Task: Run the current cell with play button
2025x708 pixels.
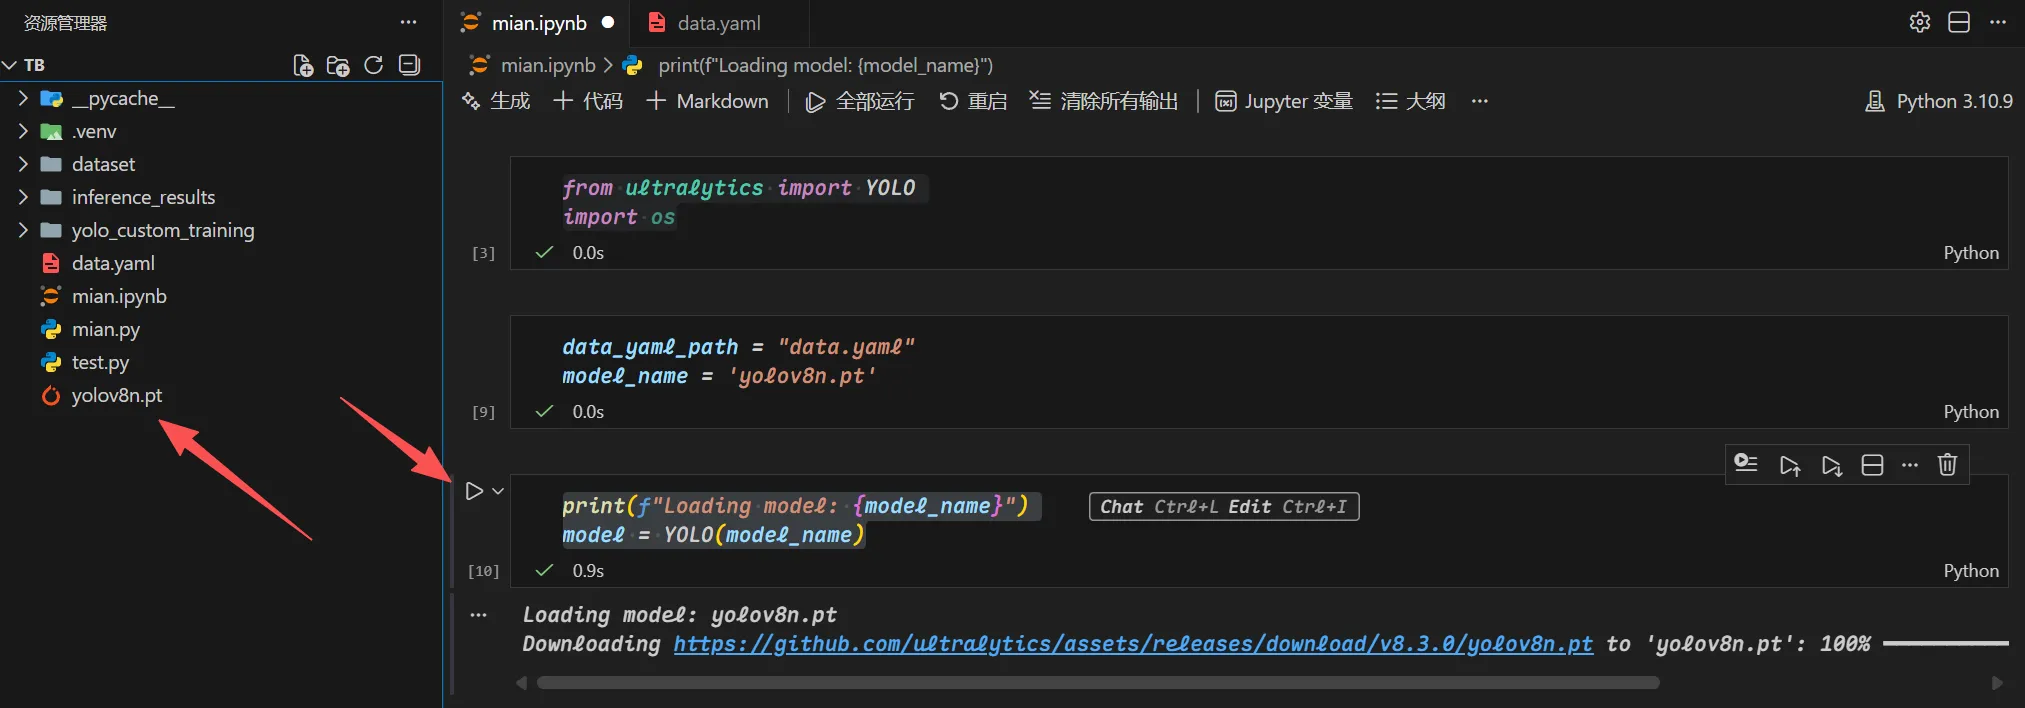Action: pos(474,491)
